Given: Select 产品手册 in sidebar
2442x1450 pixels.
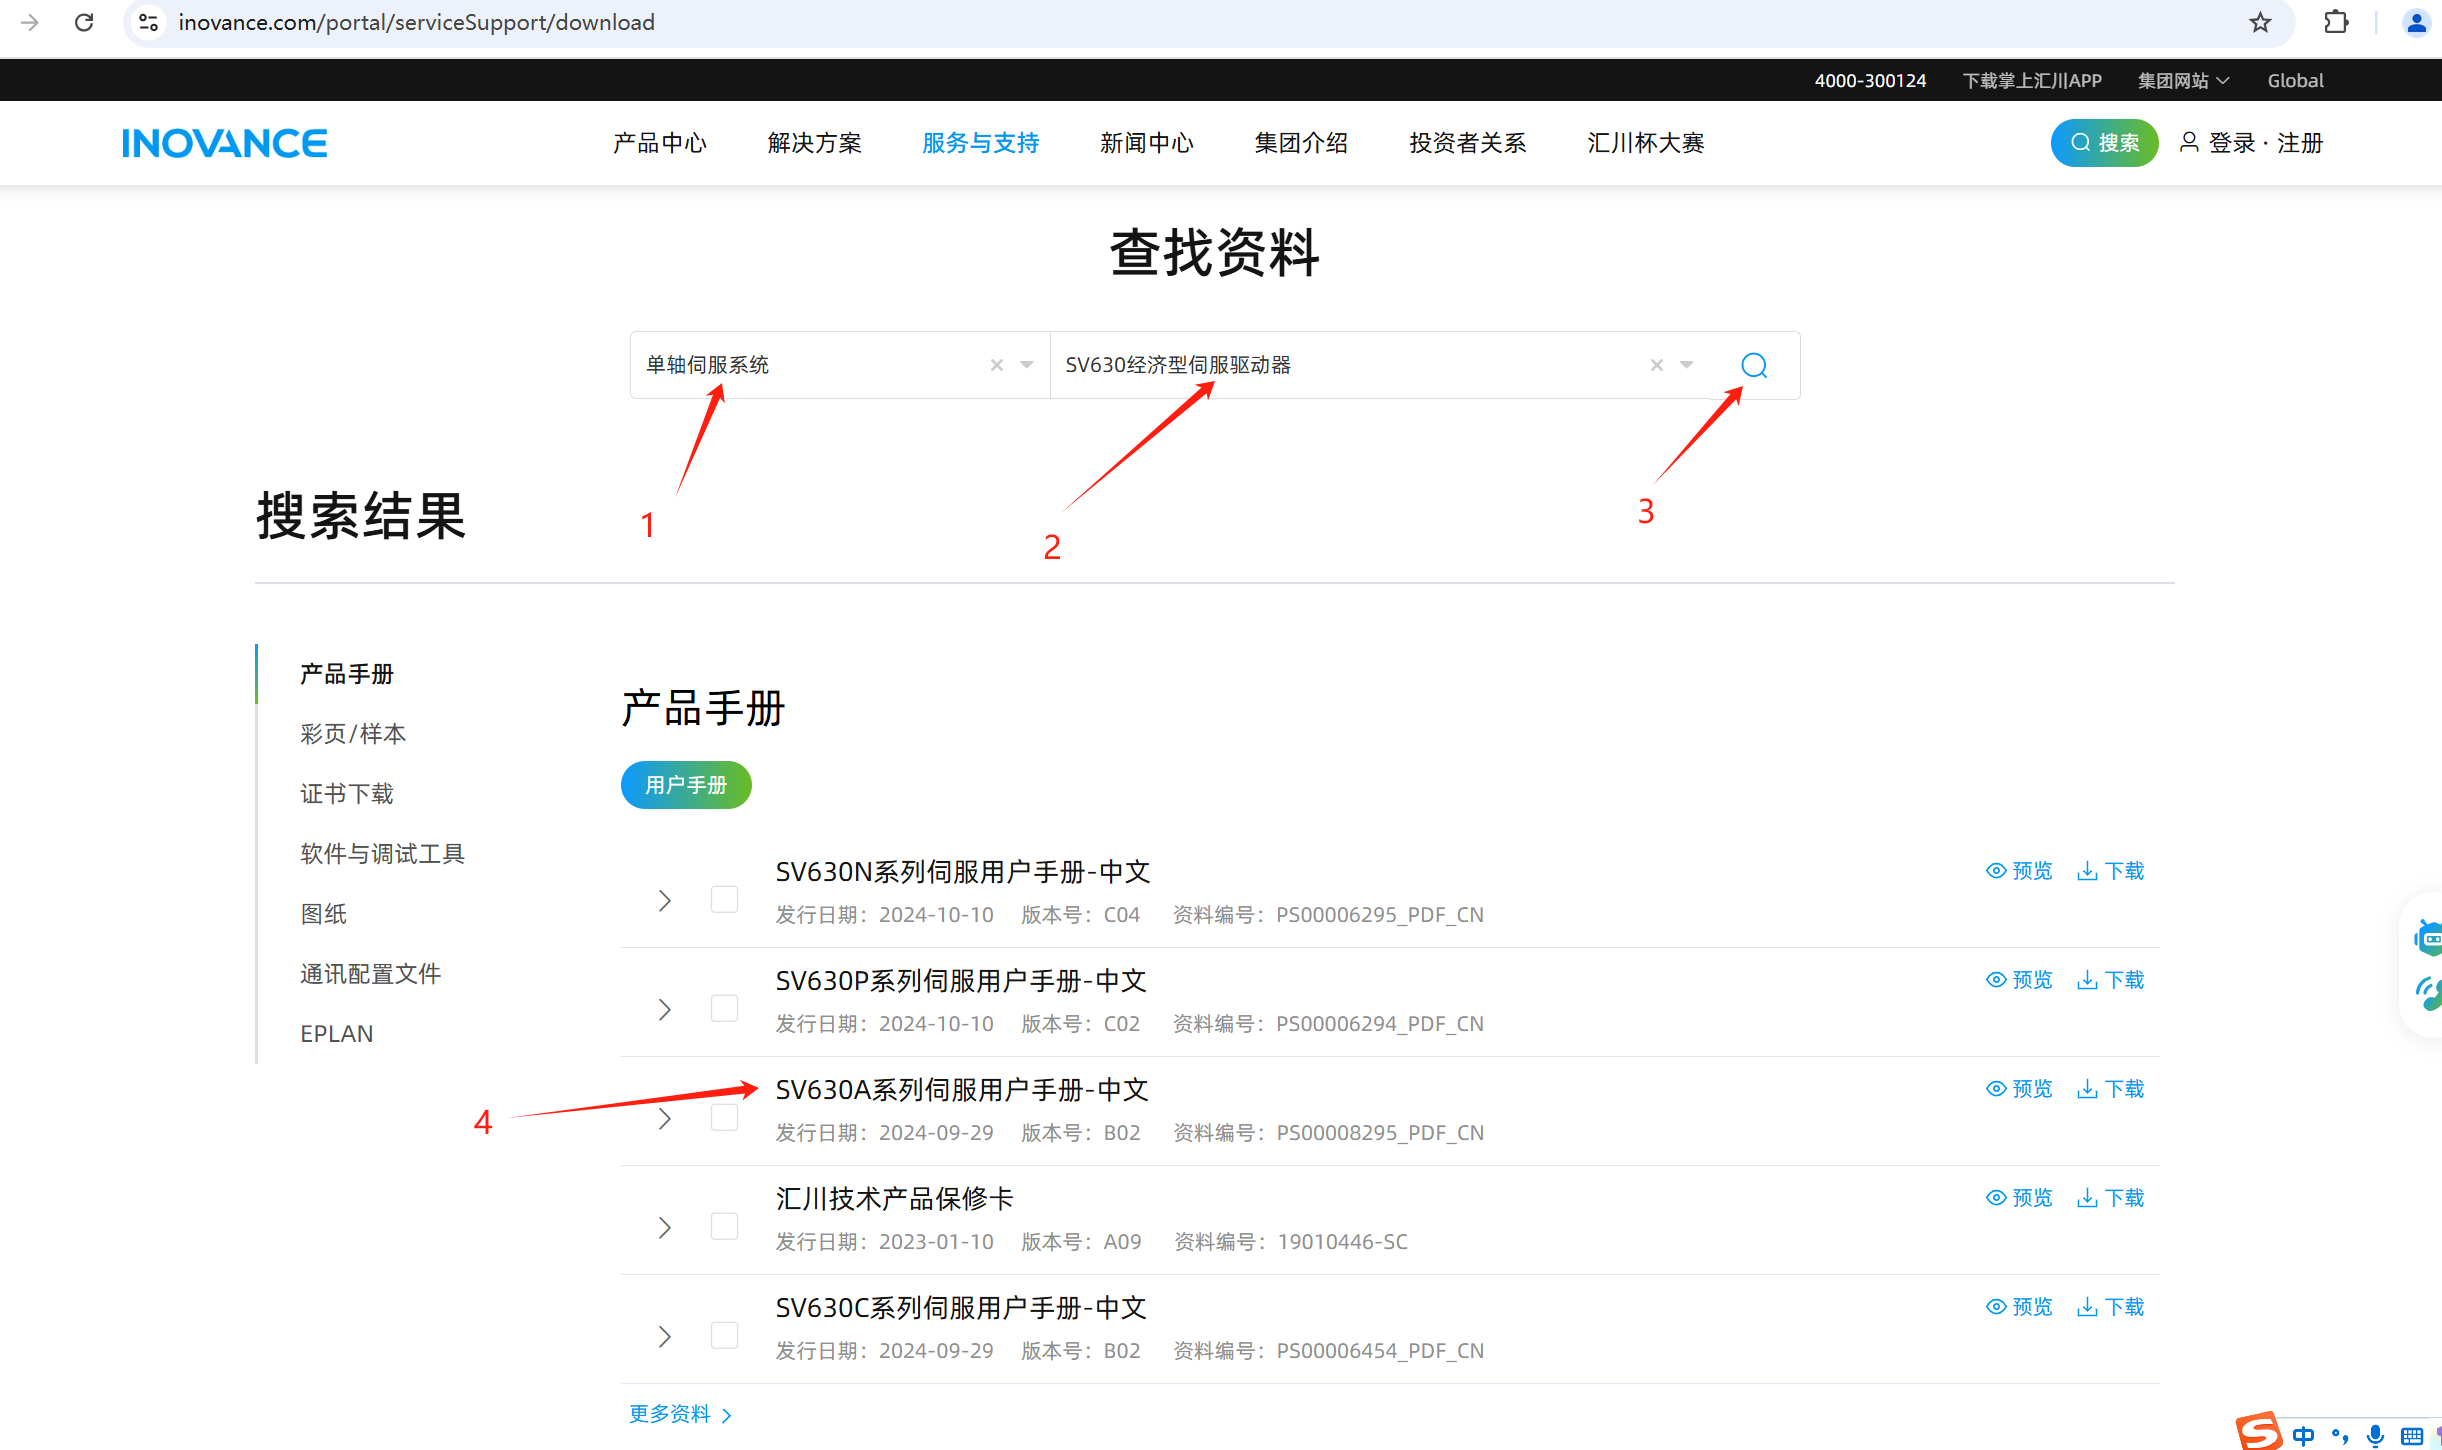Looking at the screenshot, I should click(347, 674).
